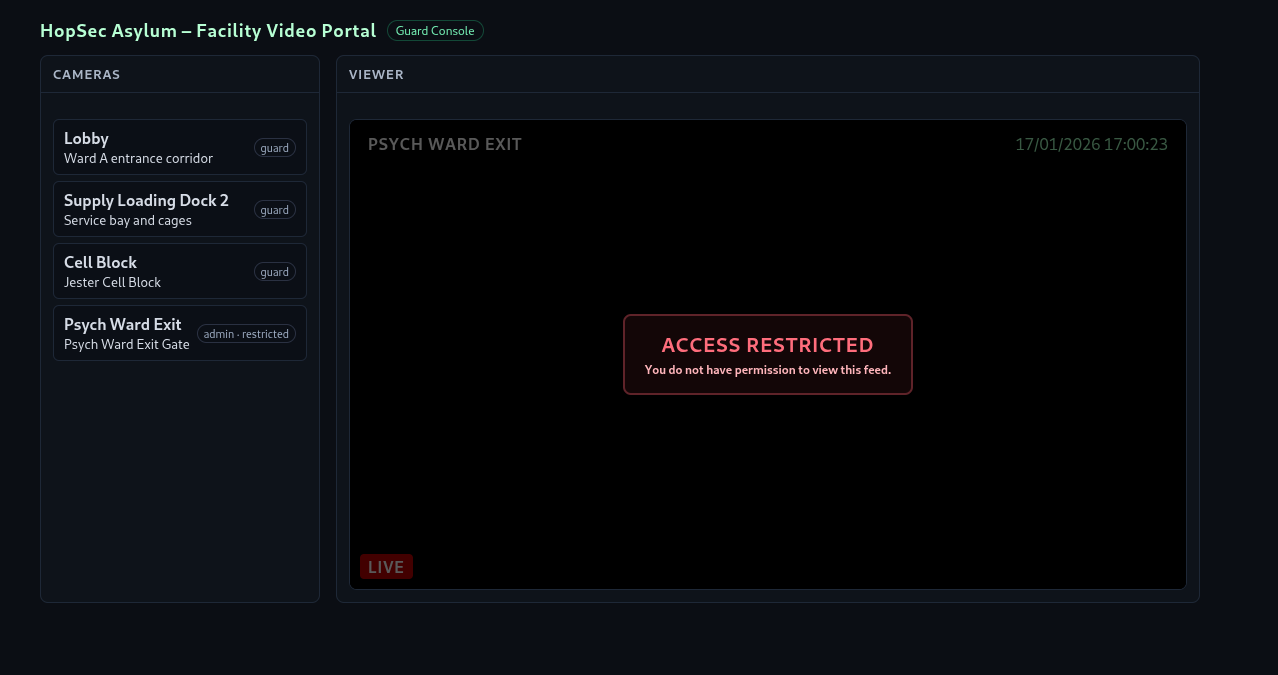
Task: Click the 'Ward A entrance corridor' description
Action: (138, 158)
